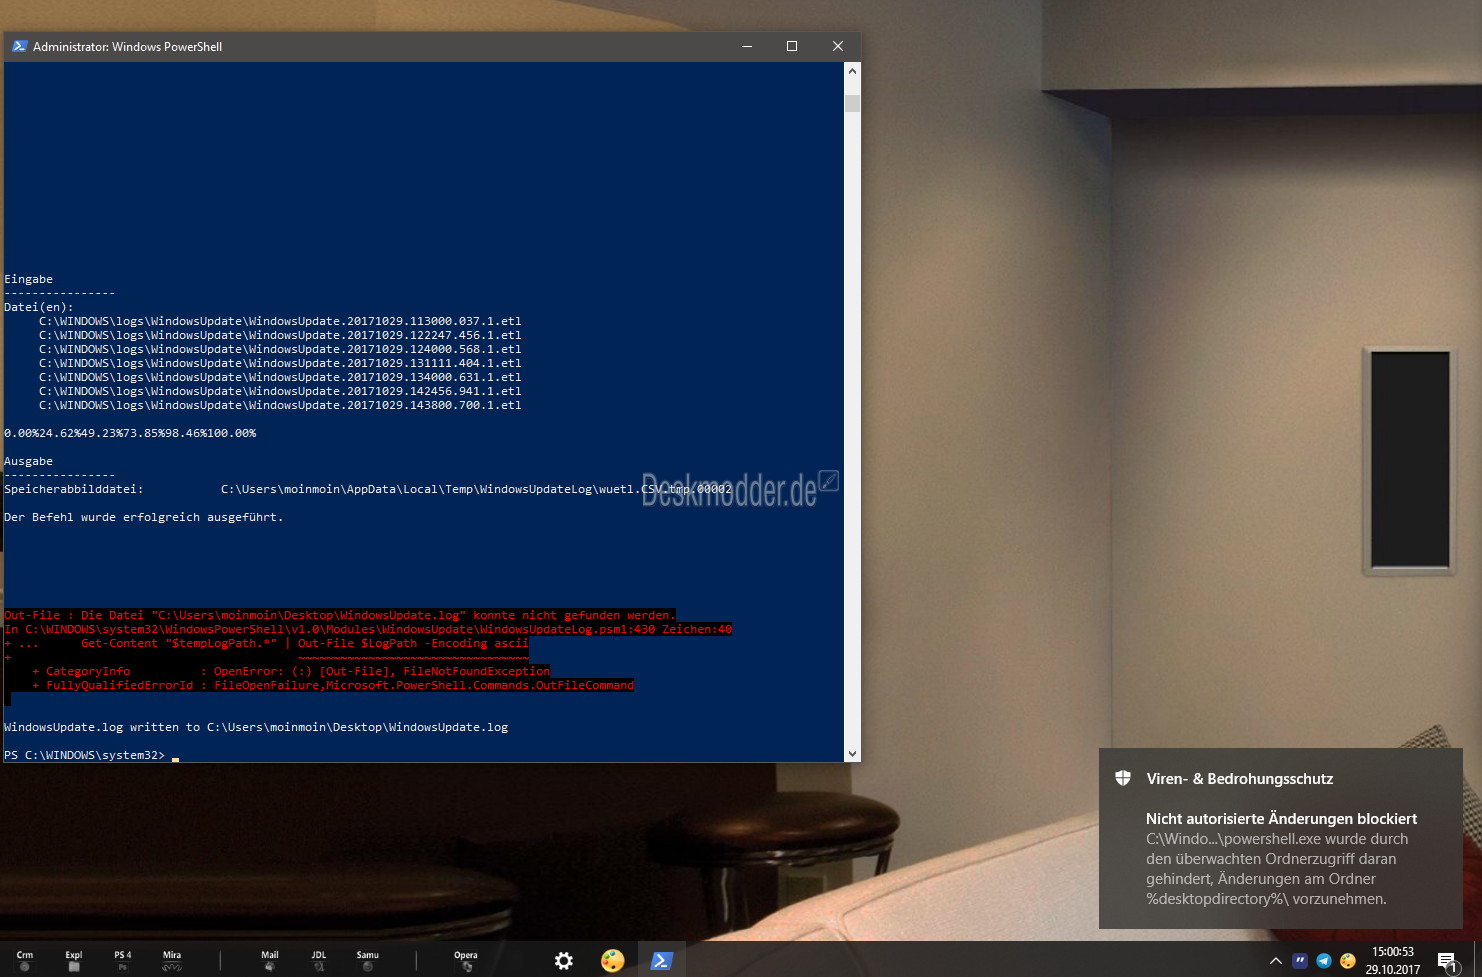This screenshot has width=1482, height=977.
Task: Launch Opera from the taskbar
Action: point(466,961)
